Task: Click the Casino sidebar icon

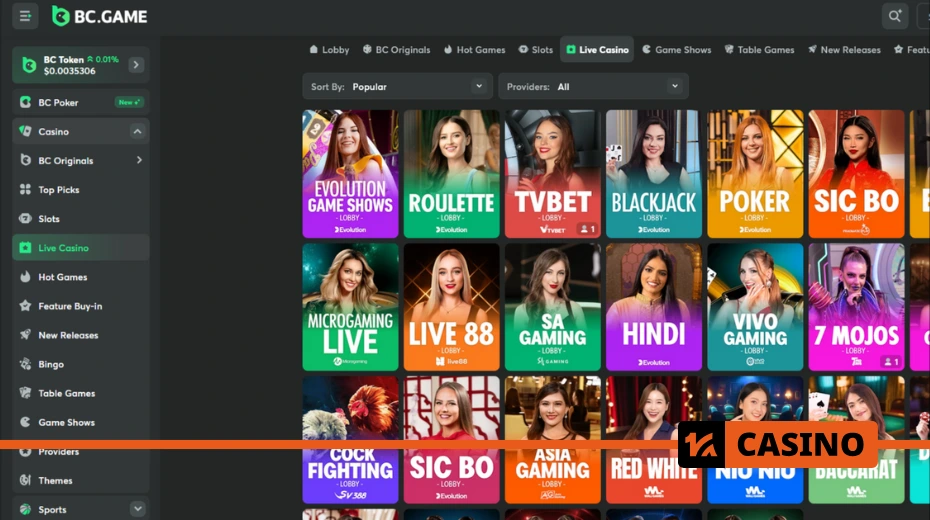Action: (26, 131)
